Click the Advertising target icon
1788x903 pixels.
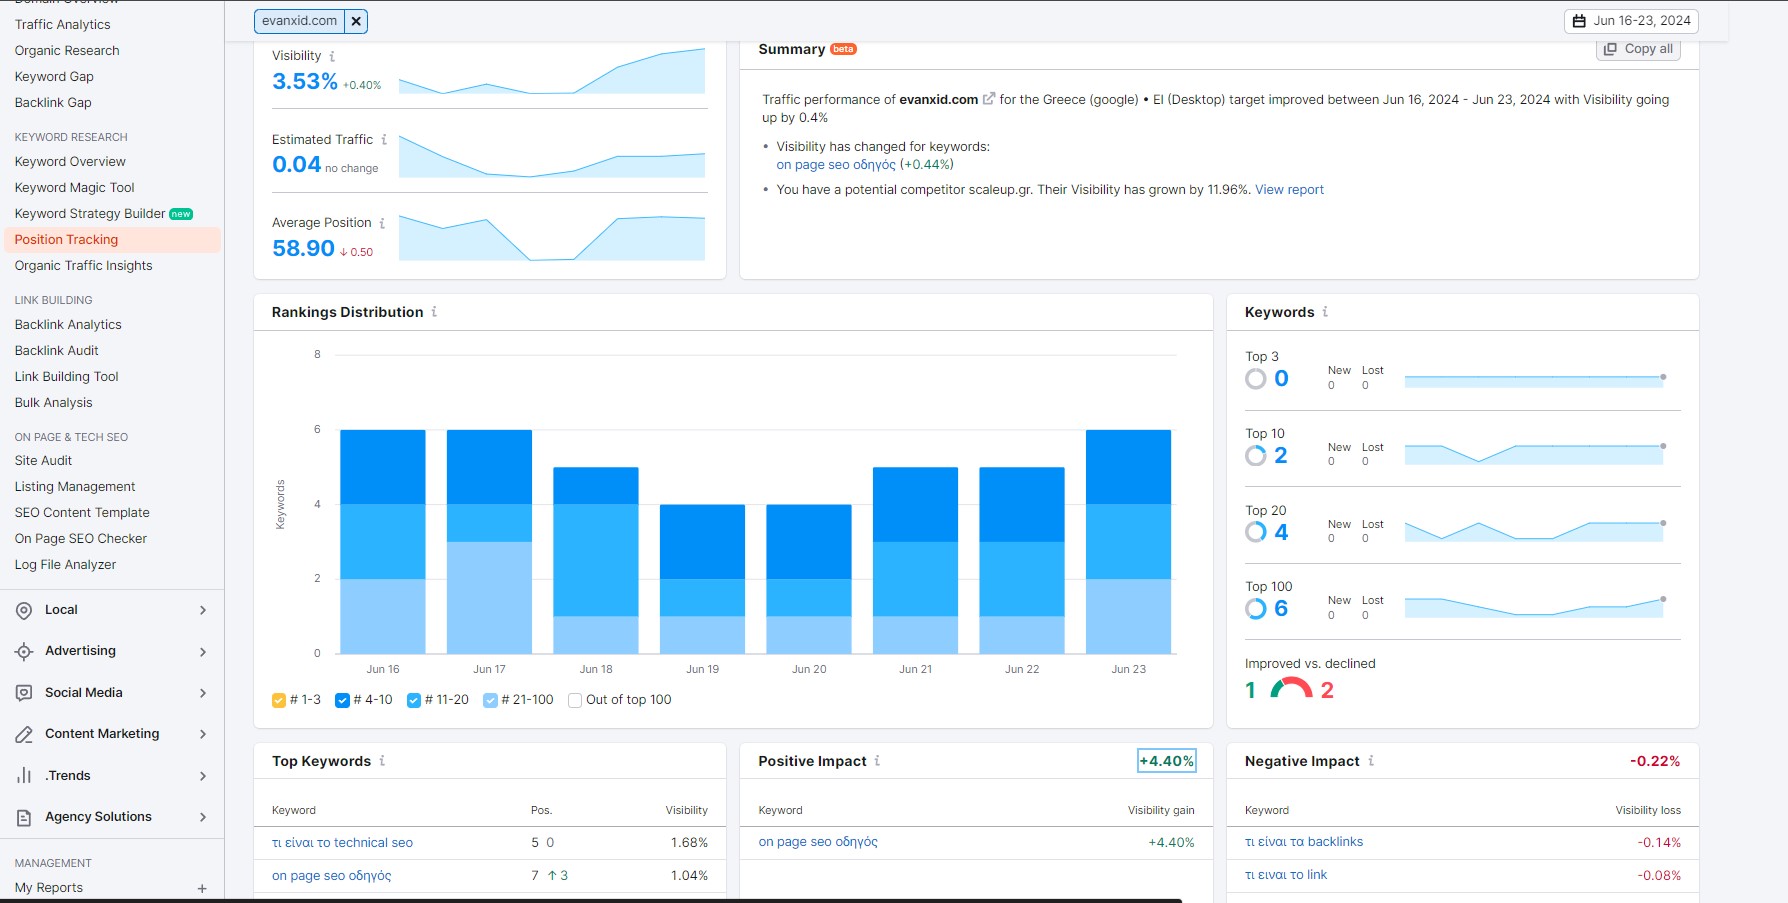(24, 652)
